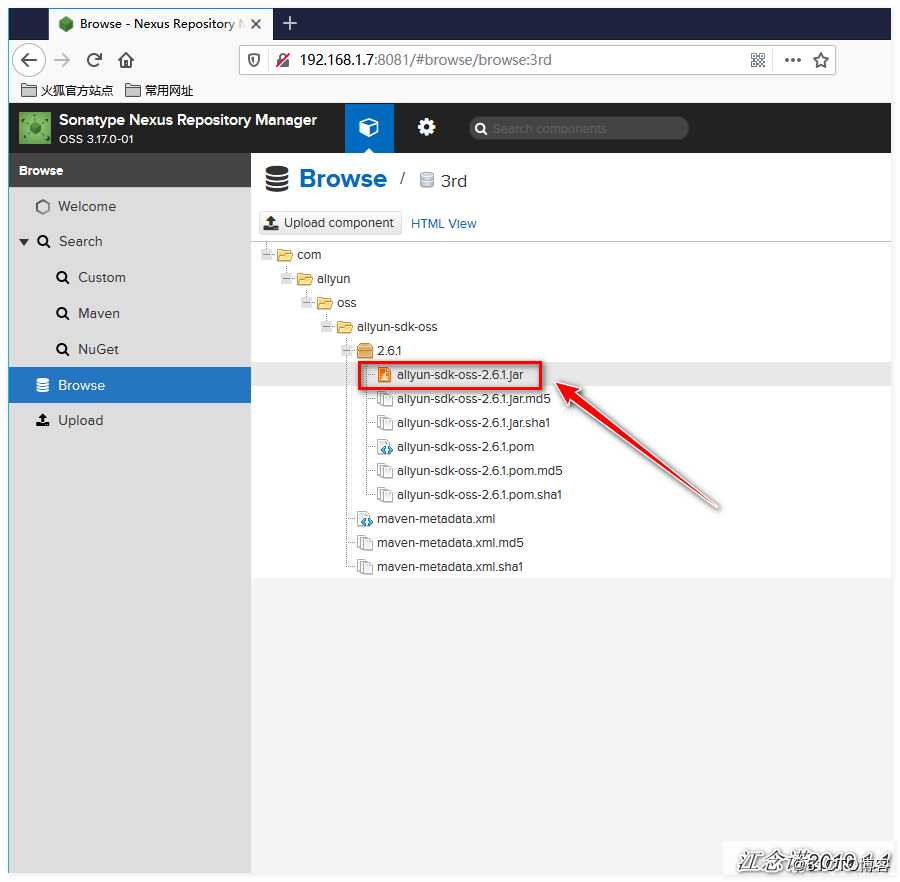Select aliyun-sdk-oss-2.6.1.jar.sha1 asset
This screenshot has width=900, height=882.
(x=464, y=423)
